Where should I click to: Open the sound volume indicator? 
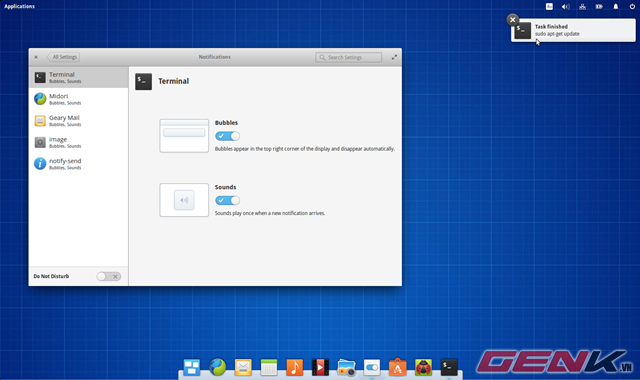coord(566,7)
